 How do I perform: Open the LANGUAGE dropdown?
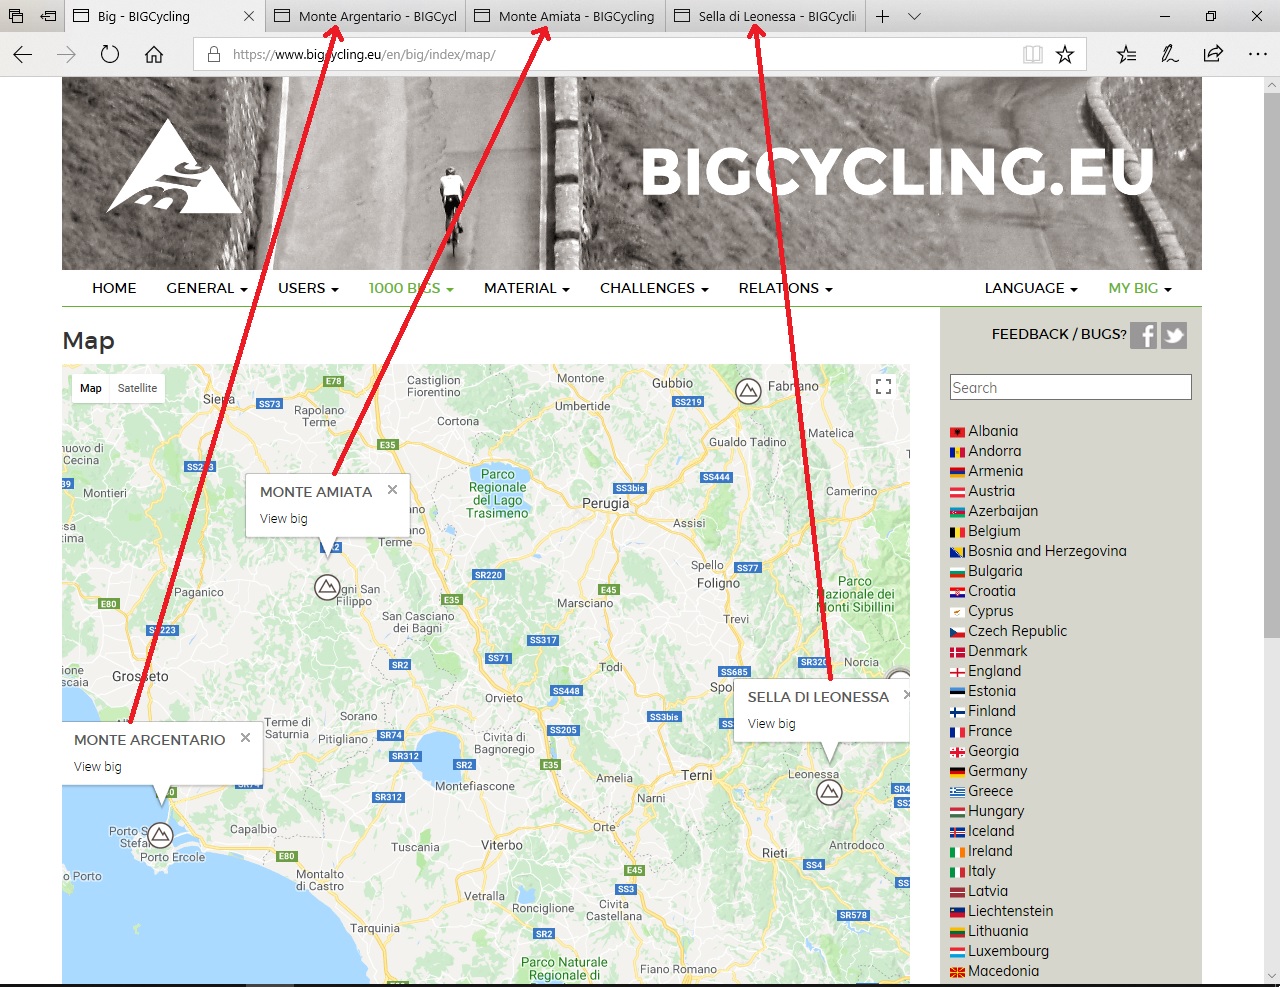click(1030, 288)
